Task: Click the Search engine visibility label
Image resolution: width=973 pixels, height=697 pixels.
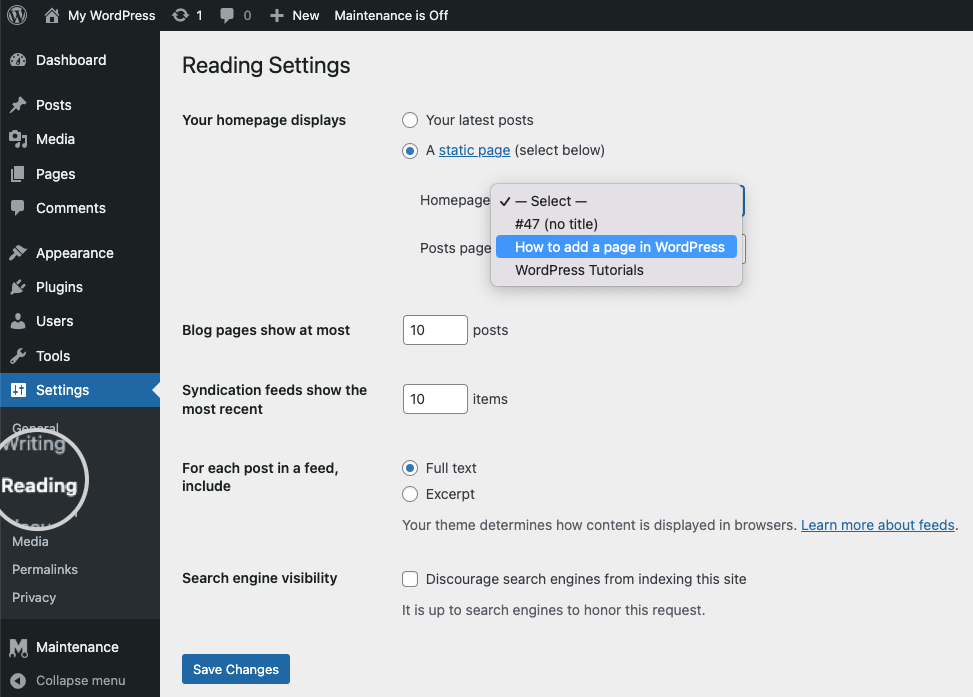Action: (260, 578)
